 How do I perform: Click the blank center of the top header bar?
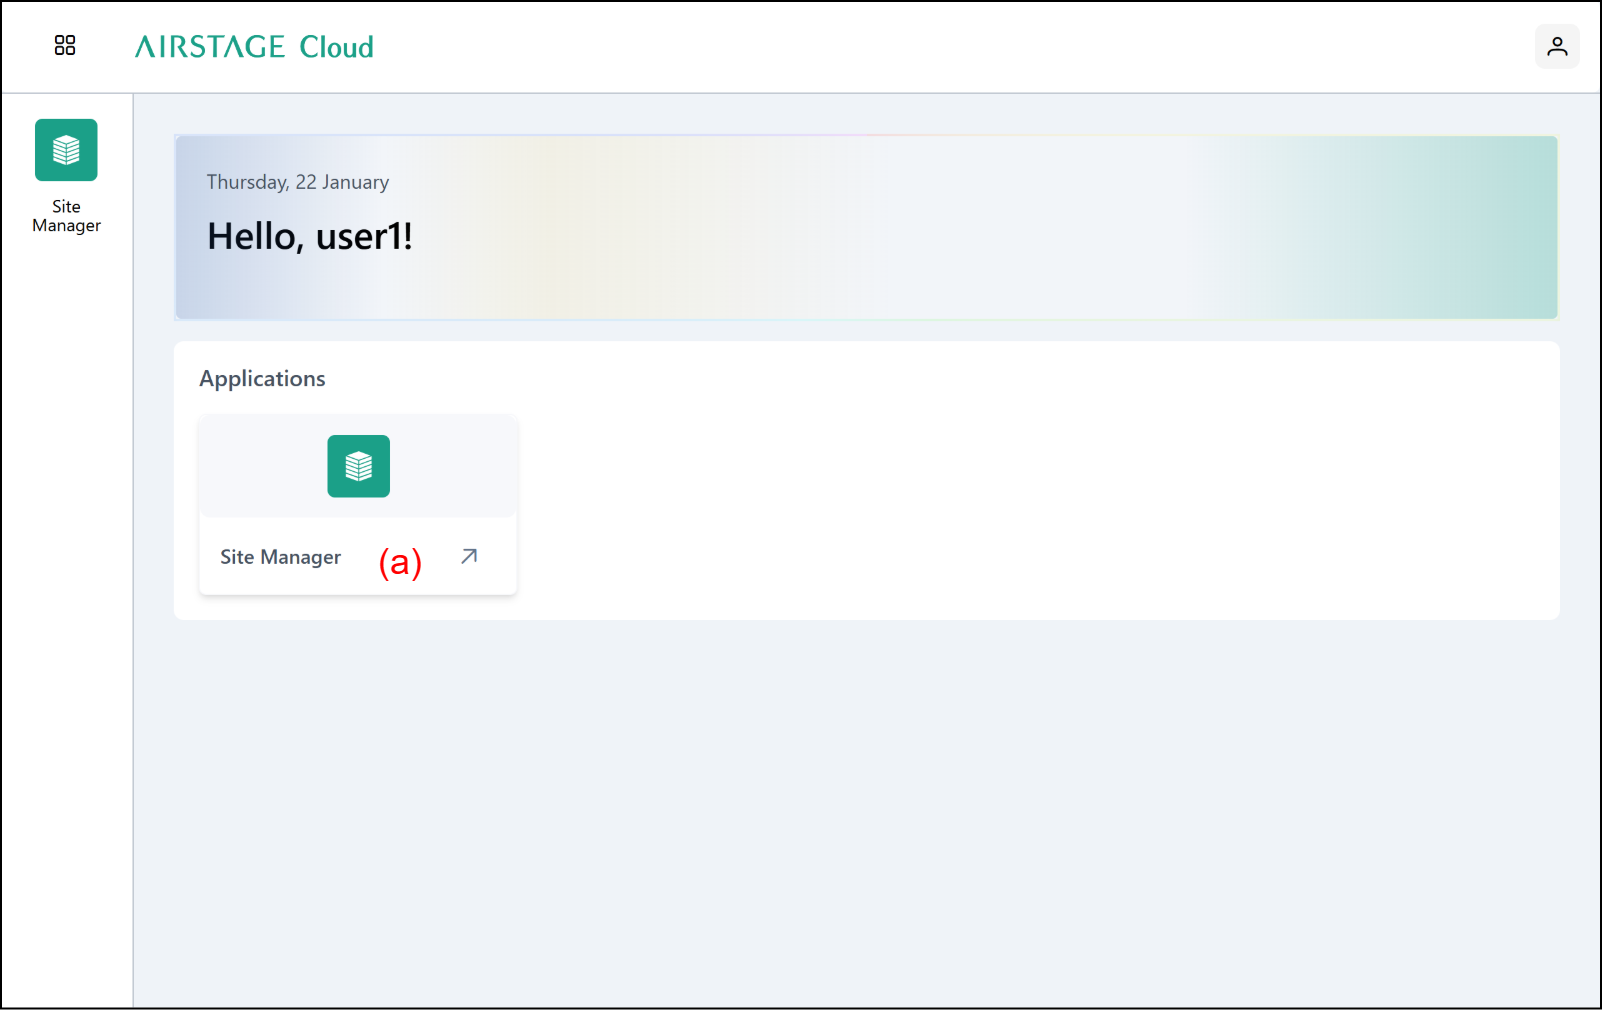(x=900, y=47)
